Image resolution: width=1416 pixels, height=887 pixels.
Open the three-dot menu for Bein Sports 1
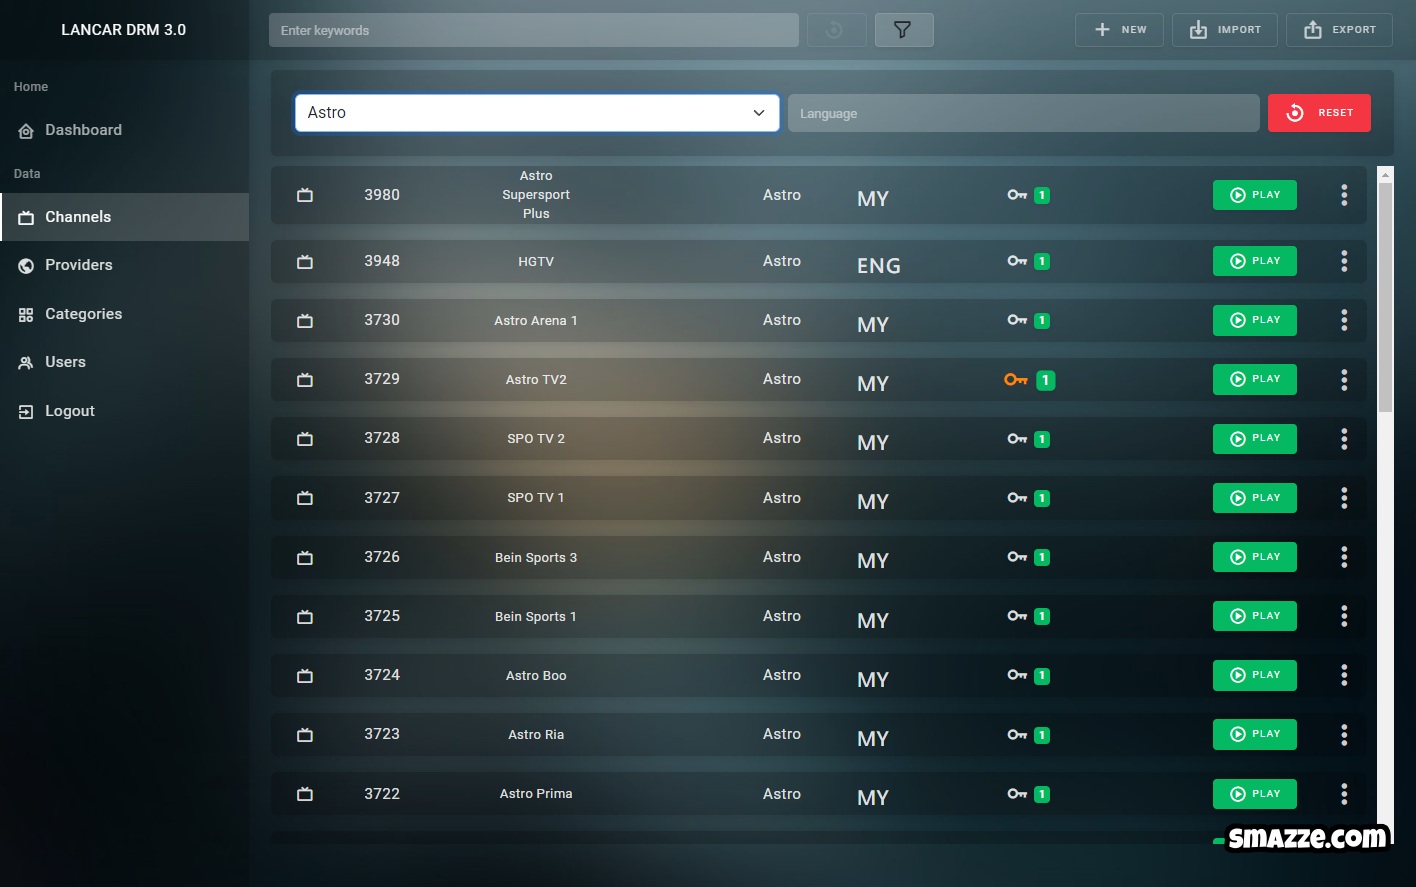pyautogui.click(x=1344, y=616)
